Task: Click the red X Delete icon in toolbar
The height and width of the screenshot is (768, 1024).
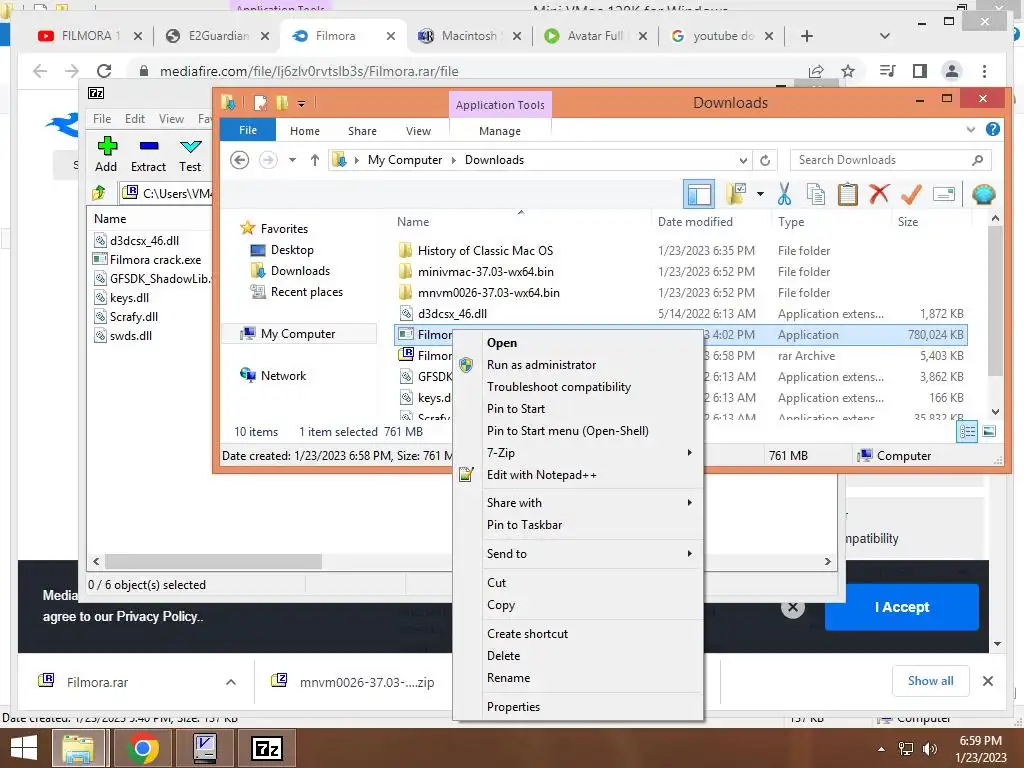Action: (879, 194)
